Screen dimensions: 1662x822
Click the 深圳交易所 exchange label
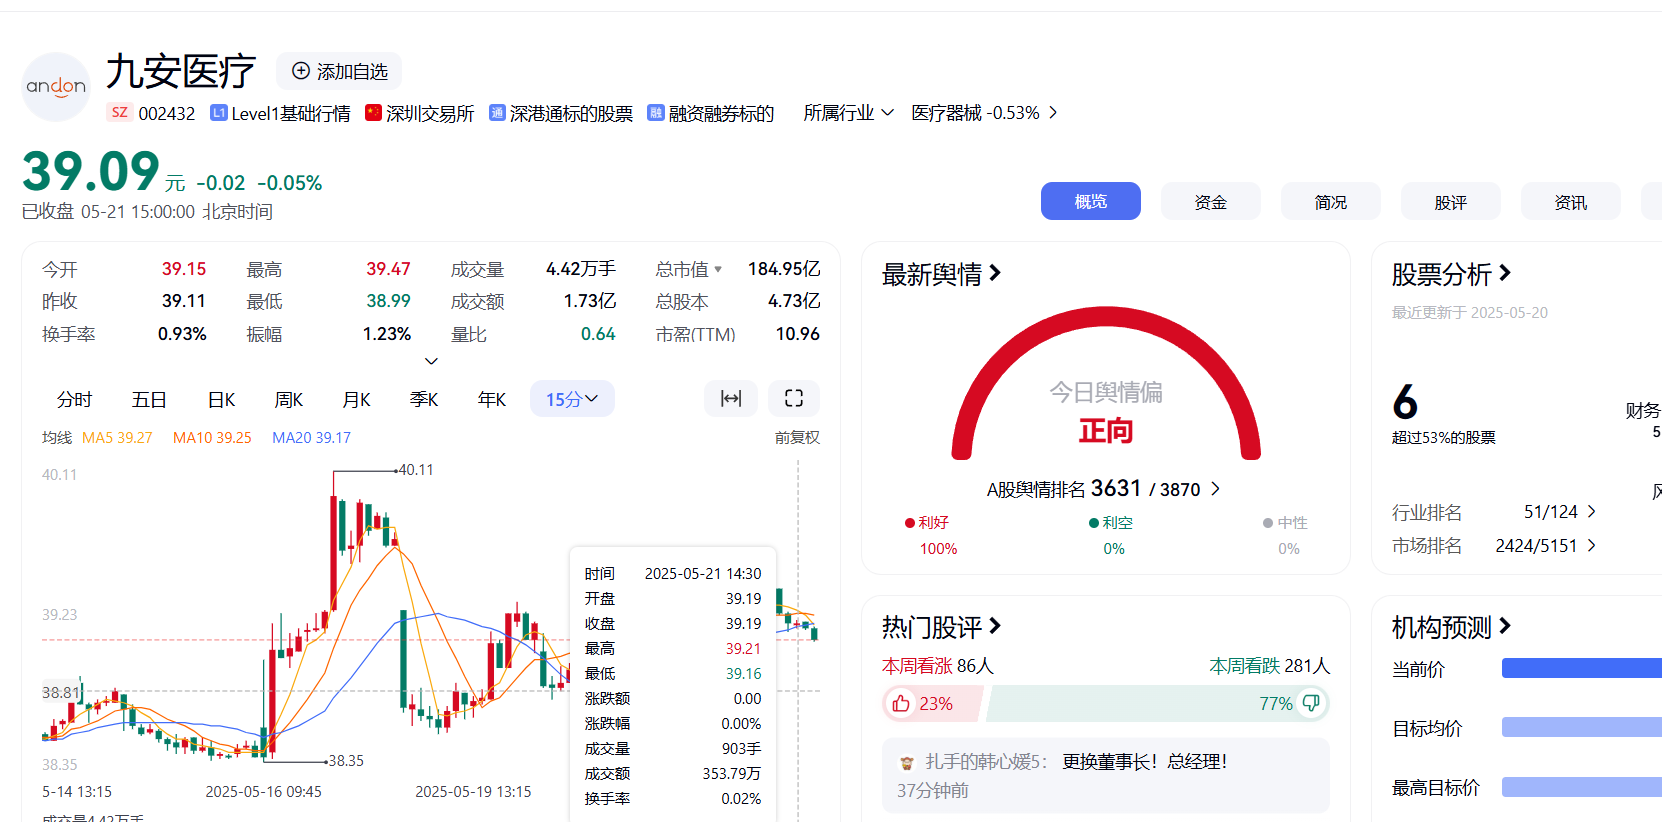tap(430, 114)
